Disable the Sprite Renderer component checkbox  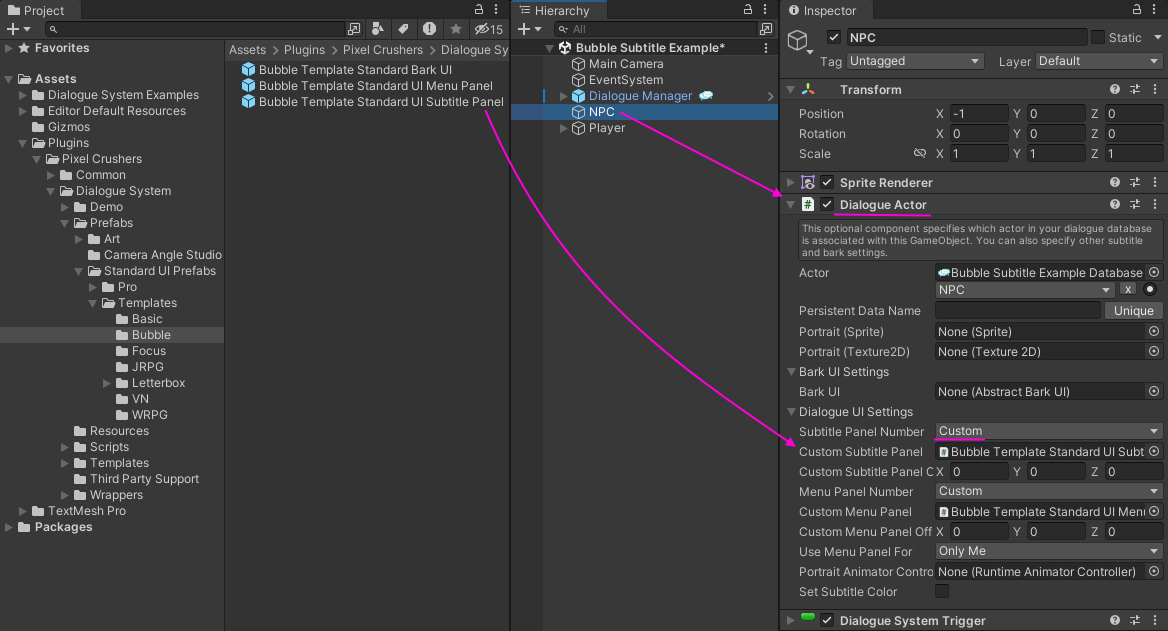[827, 183]
